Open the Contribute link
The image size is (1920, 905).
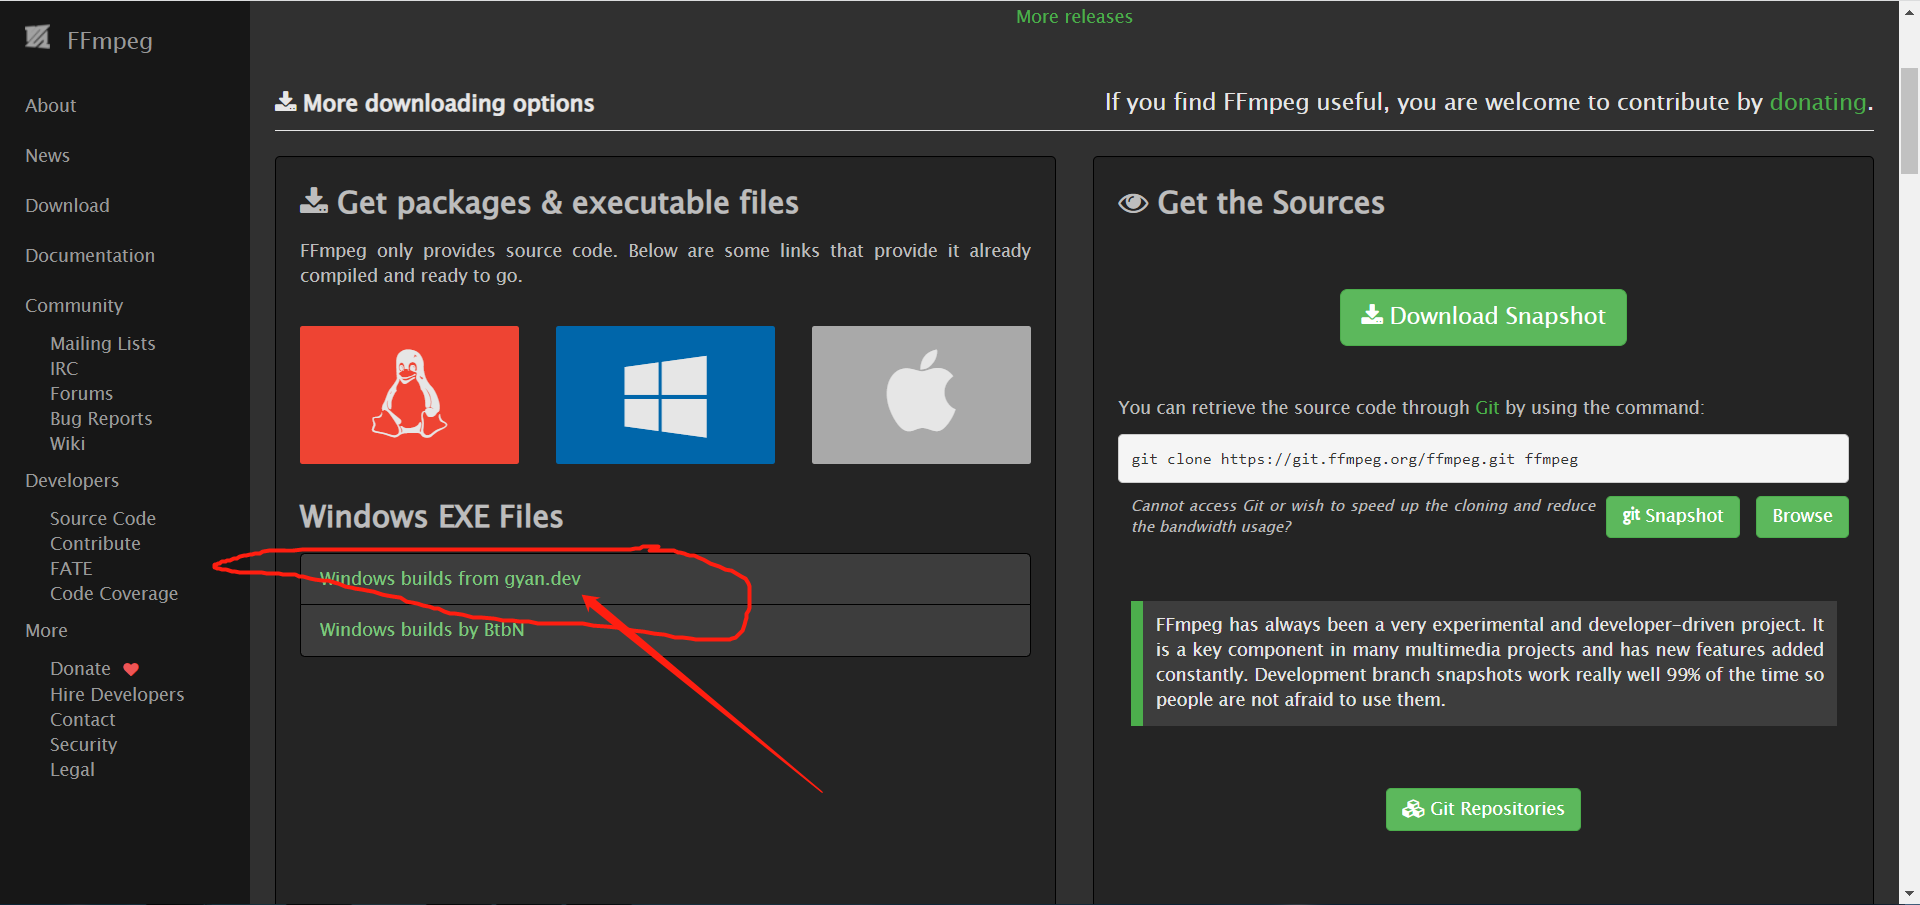[95, 543]
